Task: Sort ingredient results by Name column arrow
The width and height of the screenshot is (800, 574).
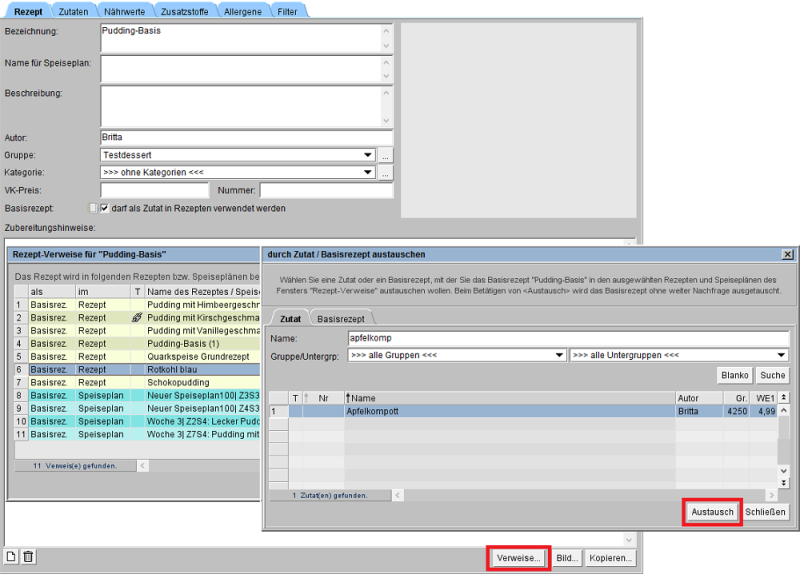Action: pyautogui.click(x=348, y=397)
